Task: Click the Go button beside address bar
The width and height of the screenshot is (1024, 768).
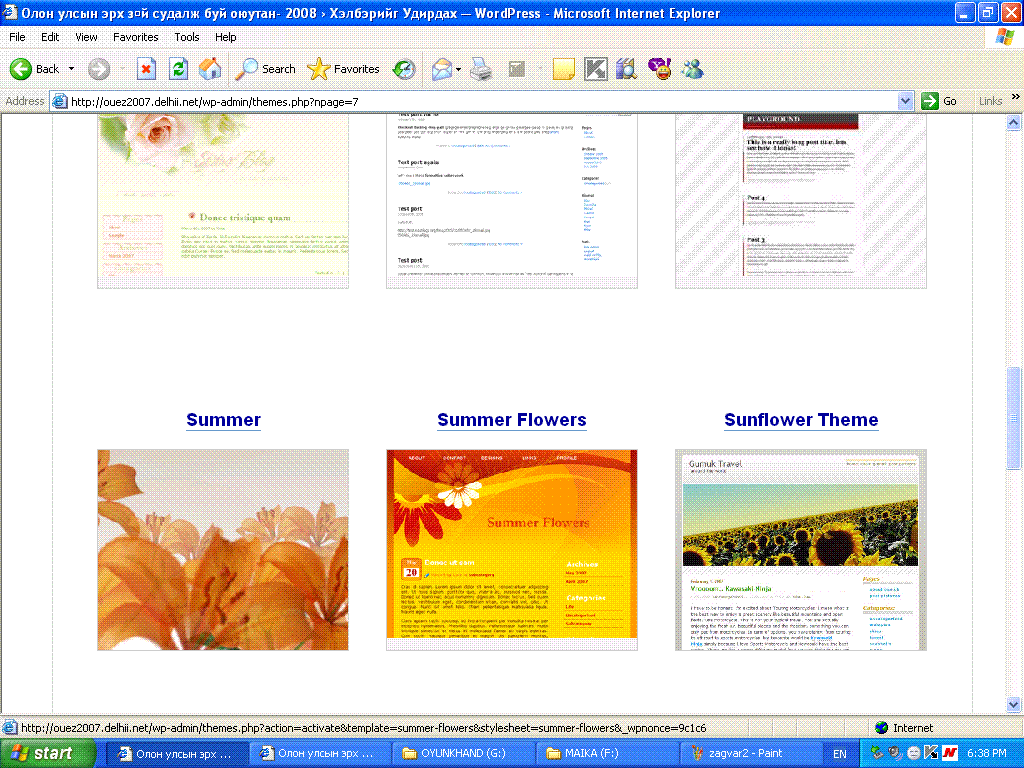Action: [940, 101]
